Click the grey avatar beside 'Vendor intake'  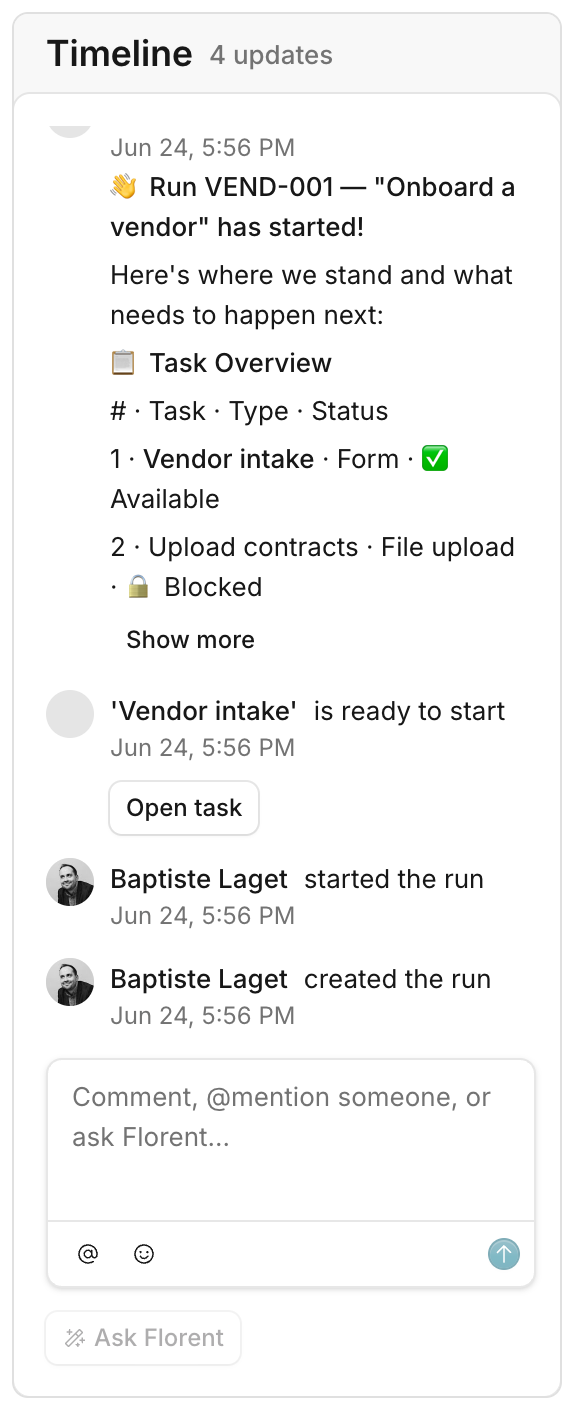[x=70, y=714]
